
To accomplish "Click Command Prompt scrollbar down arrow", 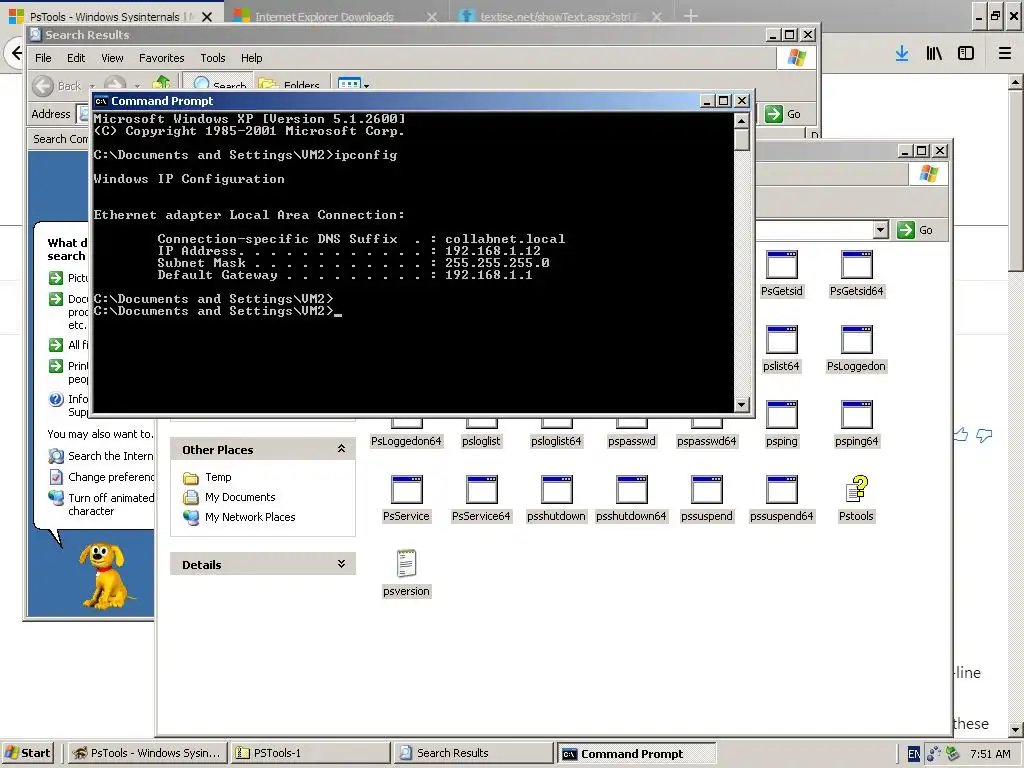I will pyautogui.click(x=741, y=404).
